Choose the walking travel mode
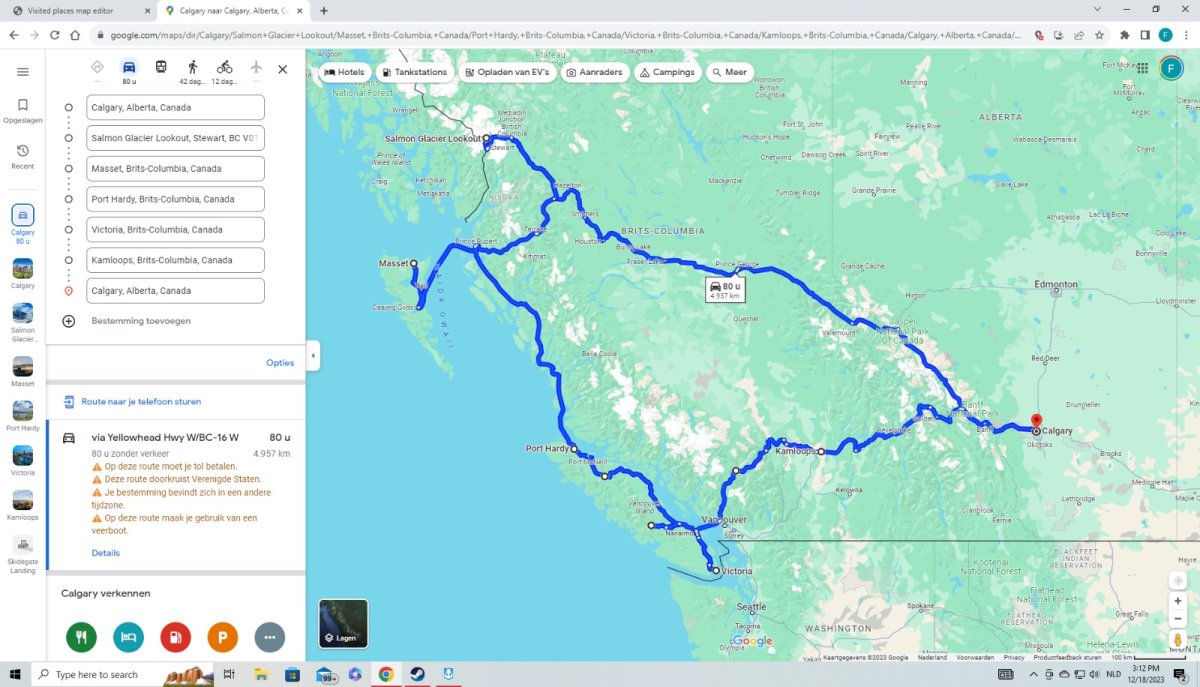 tap(192, 68)
